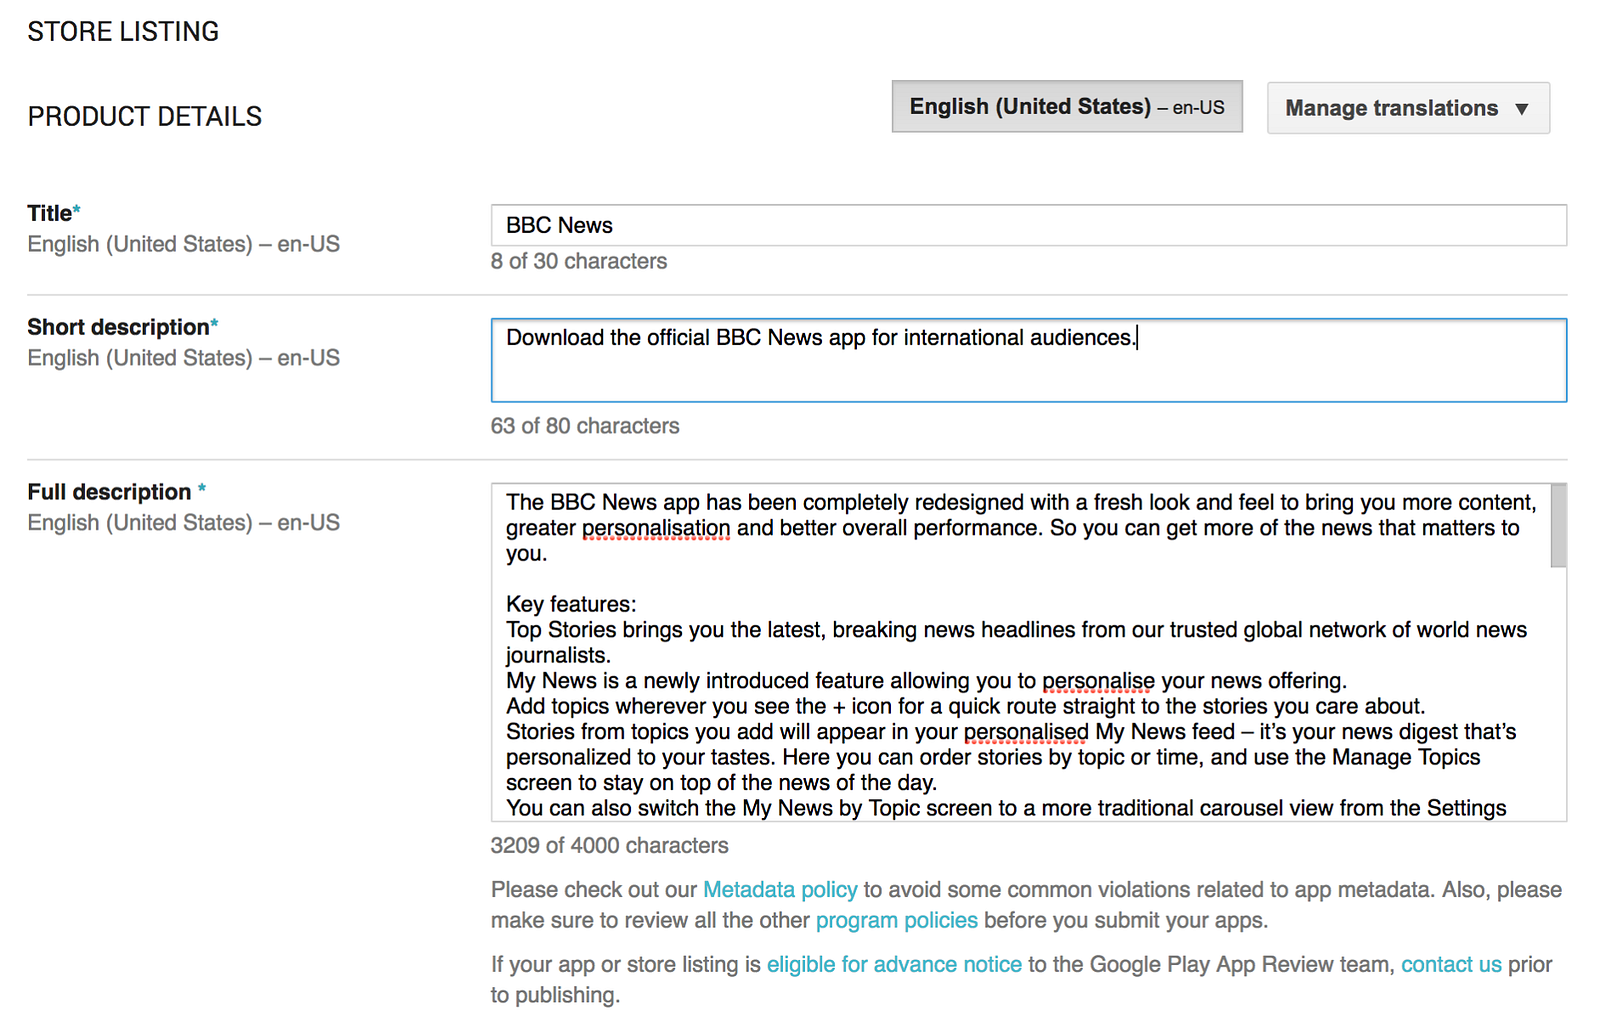The image size is (1600, 1028).
Task: Open the Manage translations dropdown
Action: click(x=1408, y=108)
